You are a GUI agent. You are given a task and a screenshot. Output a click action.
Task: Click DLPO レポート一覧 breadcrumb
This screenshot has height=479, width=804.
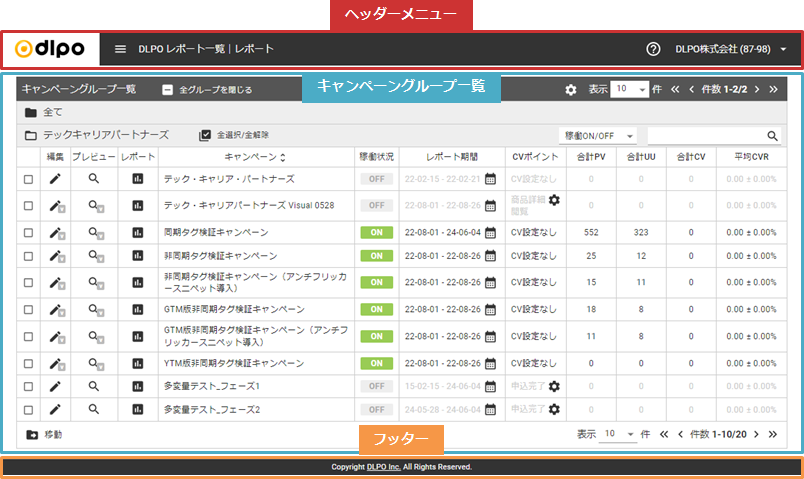click(182, 49)
